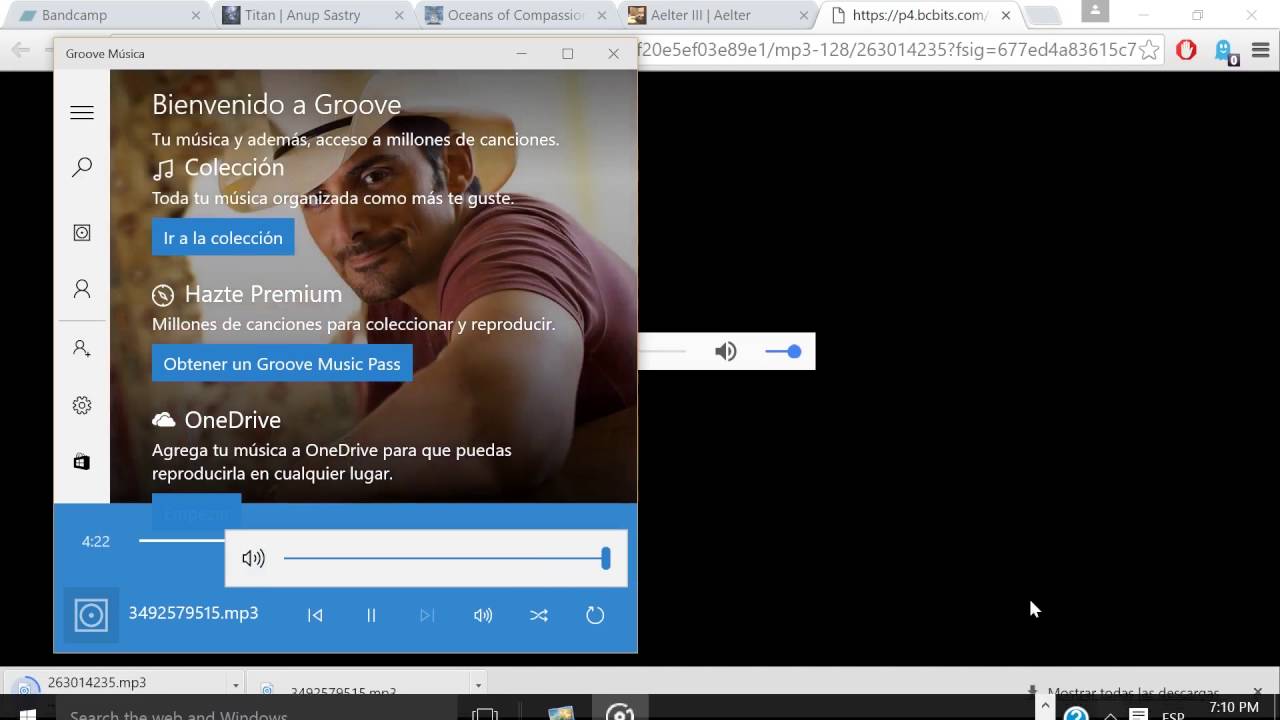Click the Chrome address bar URL
Viewport: 1280px width, 720px height.
886,50
